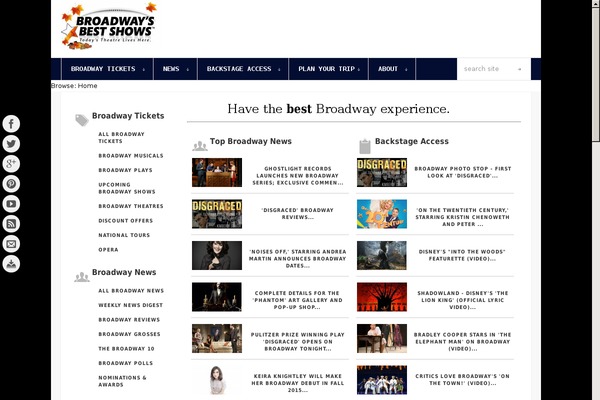Open the email envelope icon
The height and width of the screenshot is (400, 600).
(x=11, y=244)
